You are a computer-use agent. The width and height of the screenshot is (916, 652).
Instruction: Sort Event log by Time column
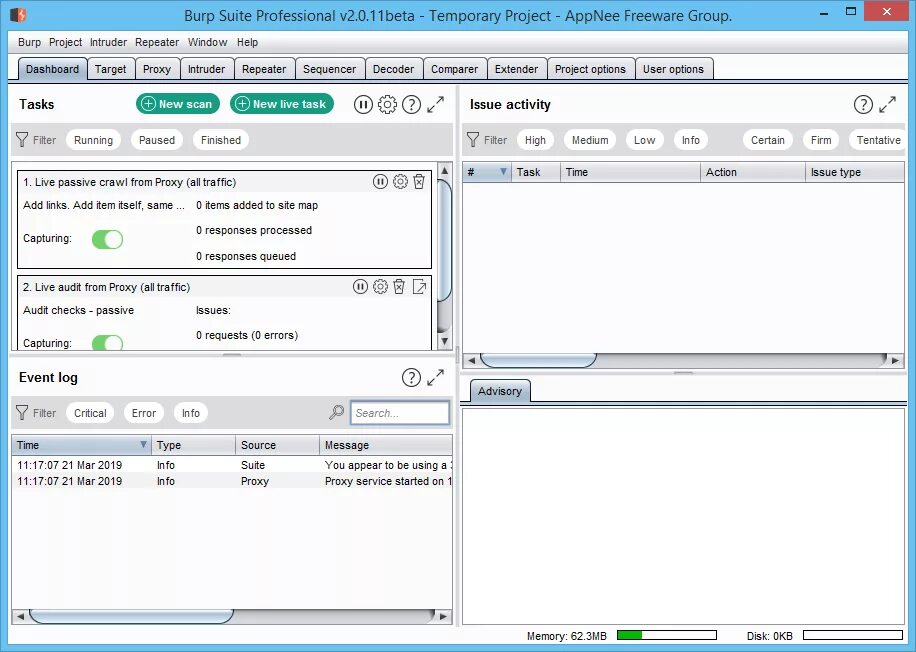point(81,445)
